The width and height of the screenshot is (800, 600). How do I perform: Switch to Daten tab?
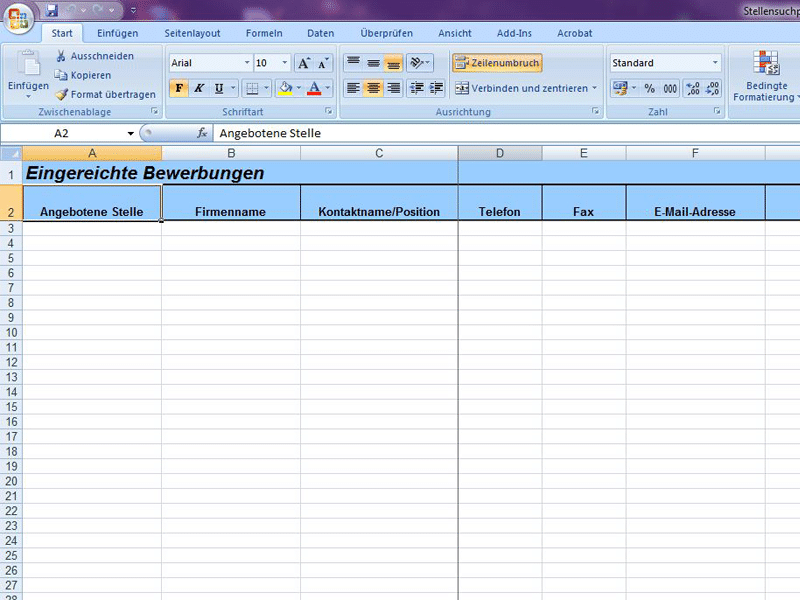(x=320, y=33)
